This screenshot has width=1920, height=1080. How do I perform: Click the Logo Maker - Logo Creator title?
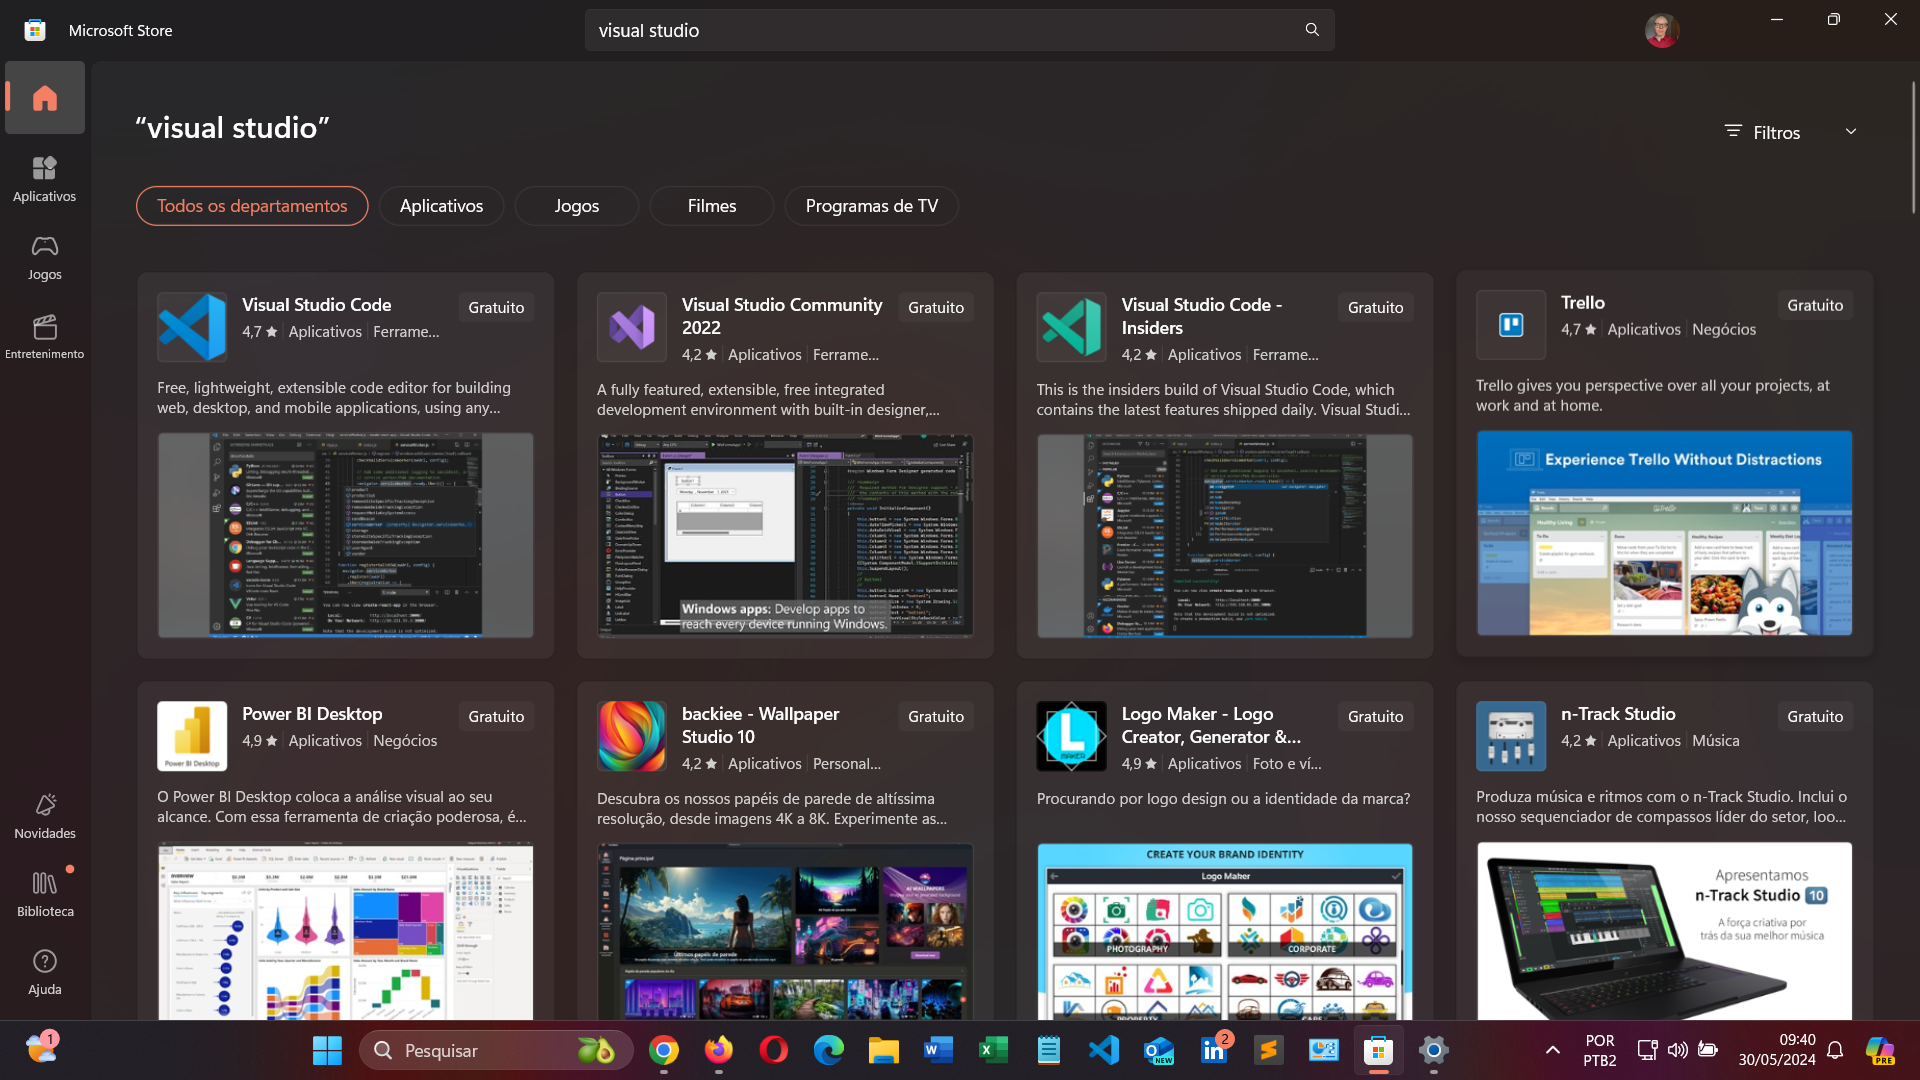click(x=1211, y=725)
